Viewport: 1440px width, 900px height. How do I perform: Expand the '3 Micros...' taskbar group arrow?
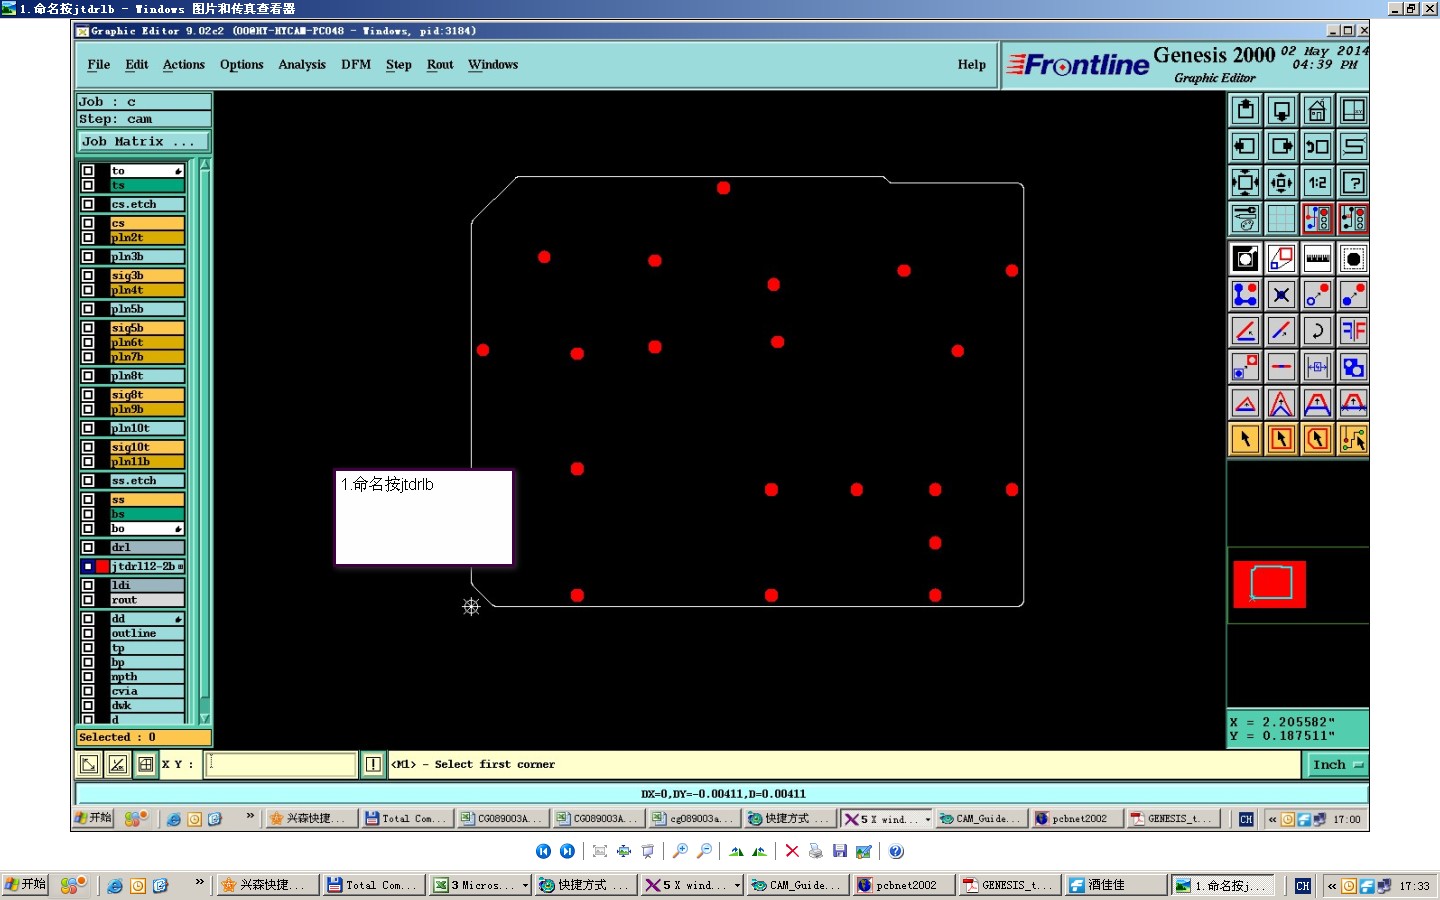(525, 885)
